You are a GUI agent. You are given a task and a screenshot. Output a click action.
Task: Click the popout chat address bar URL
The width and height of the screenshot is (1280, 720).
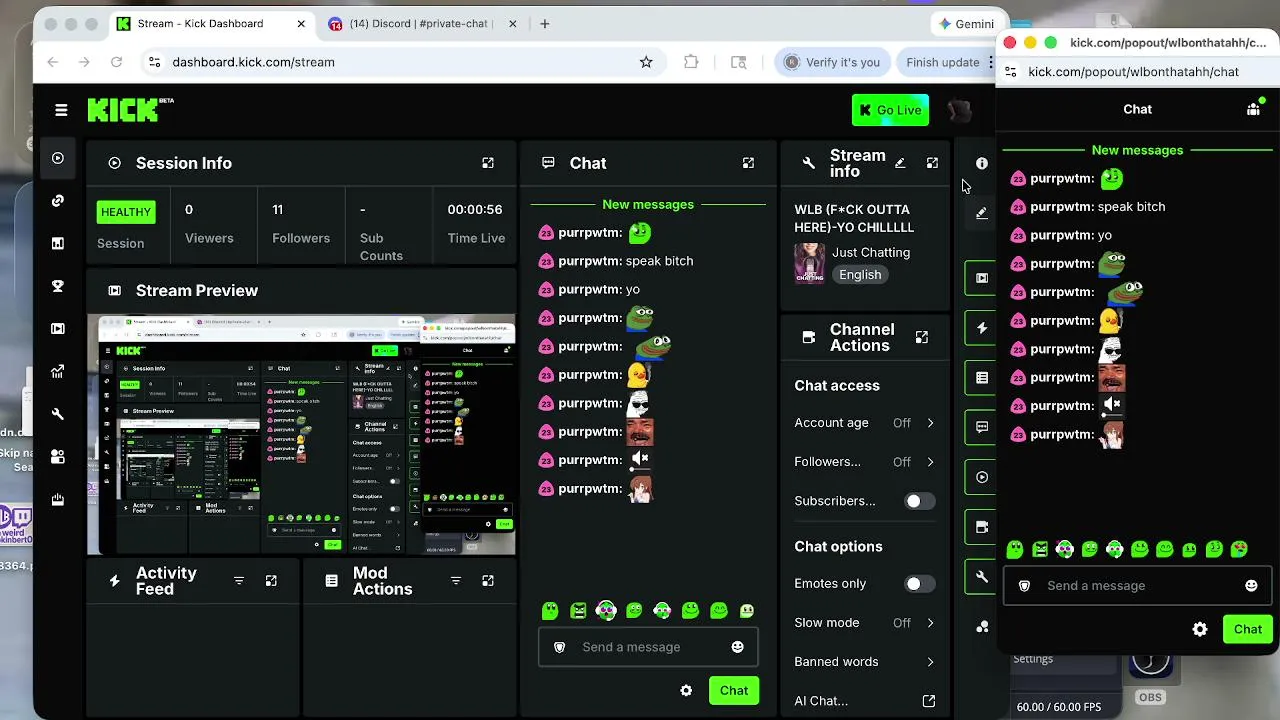1134,72
